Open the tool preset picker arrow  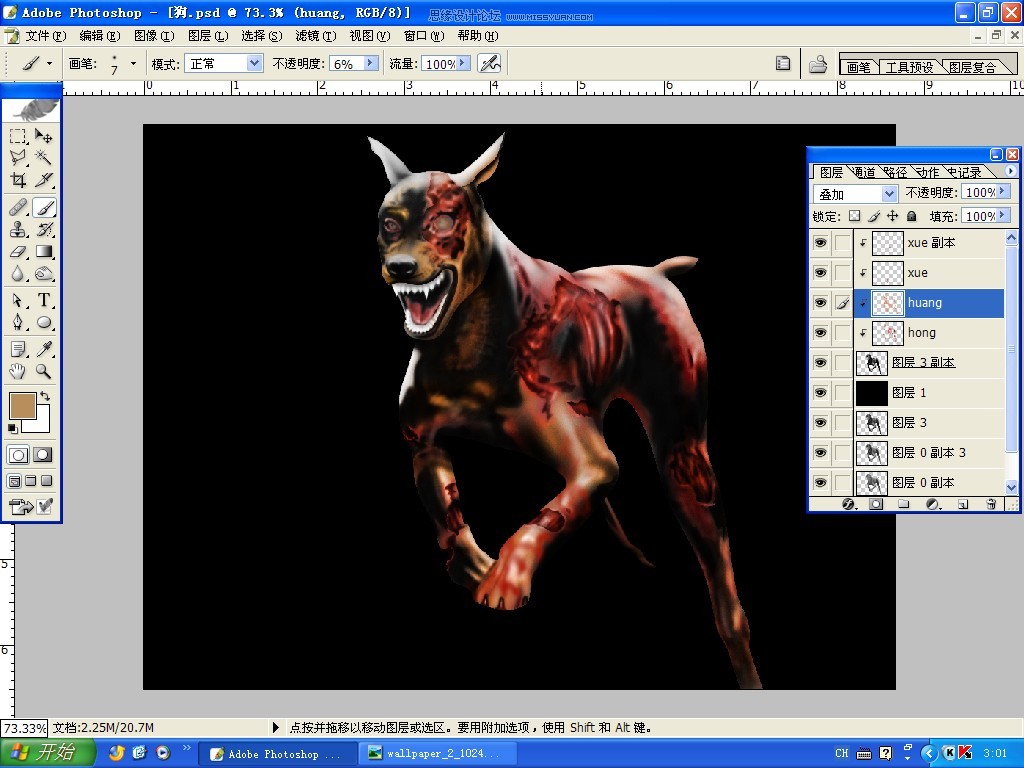coord(50,63)
